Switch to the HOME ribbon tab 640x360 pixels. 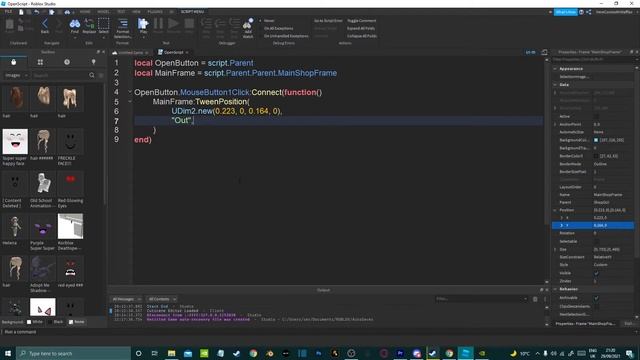click(85, 12)
